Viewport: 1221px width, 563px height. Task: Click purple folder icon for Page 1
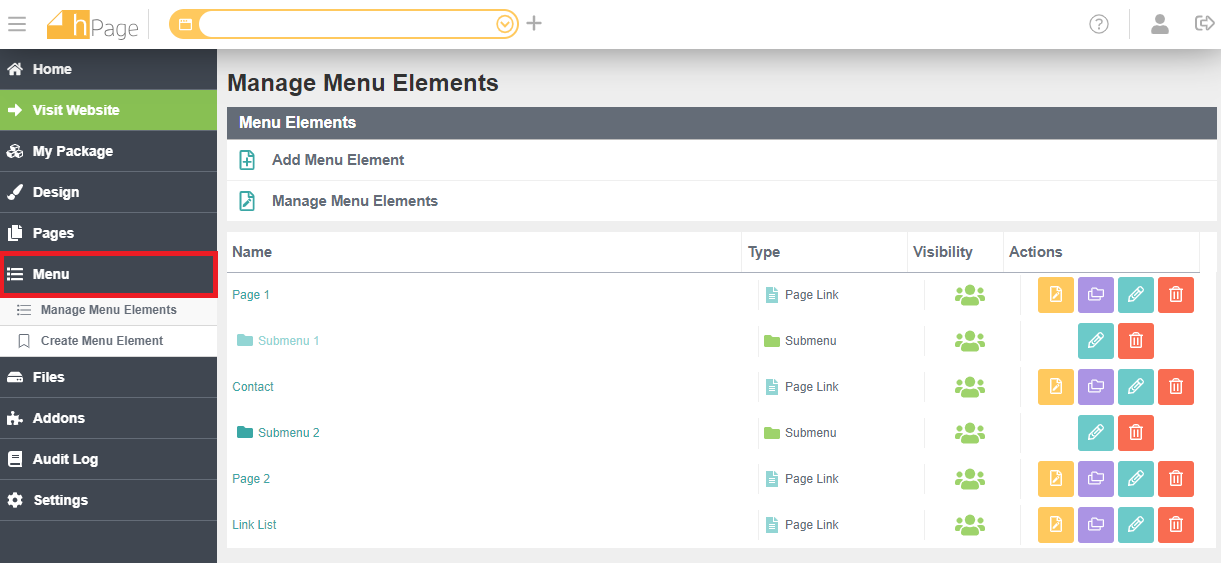[x=1096, y=295]
